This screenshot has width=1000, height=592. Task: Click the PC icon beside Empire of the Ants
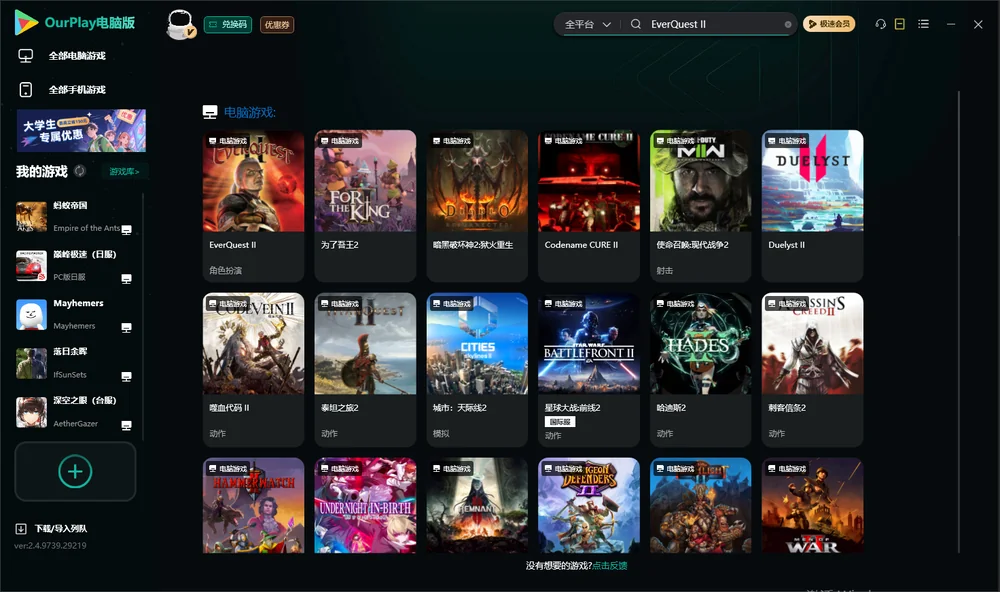pos(126,230)
